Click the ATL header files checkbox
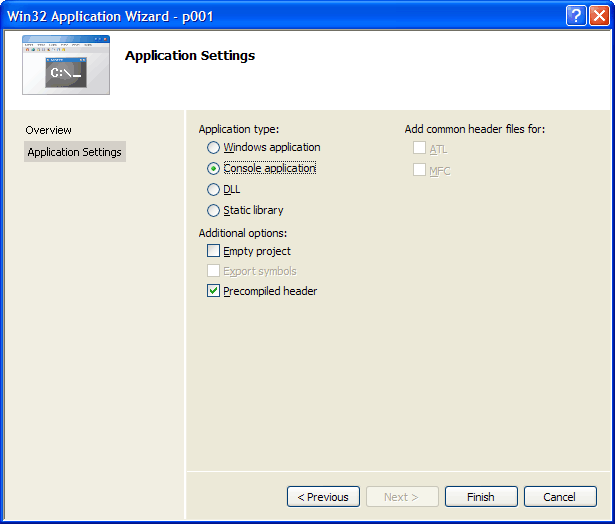 tap(419, 150)
